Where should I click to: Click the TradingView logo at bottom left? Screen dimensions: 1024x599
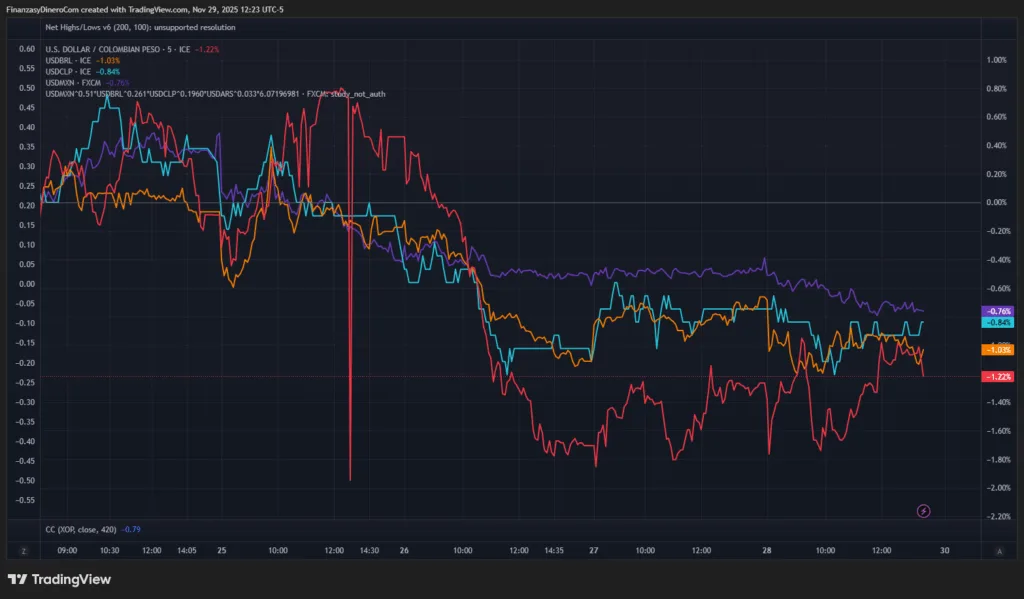coord(59,579)
